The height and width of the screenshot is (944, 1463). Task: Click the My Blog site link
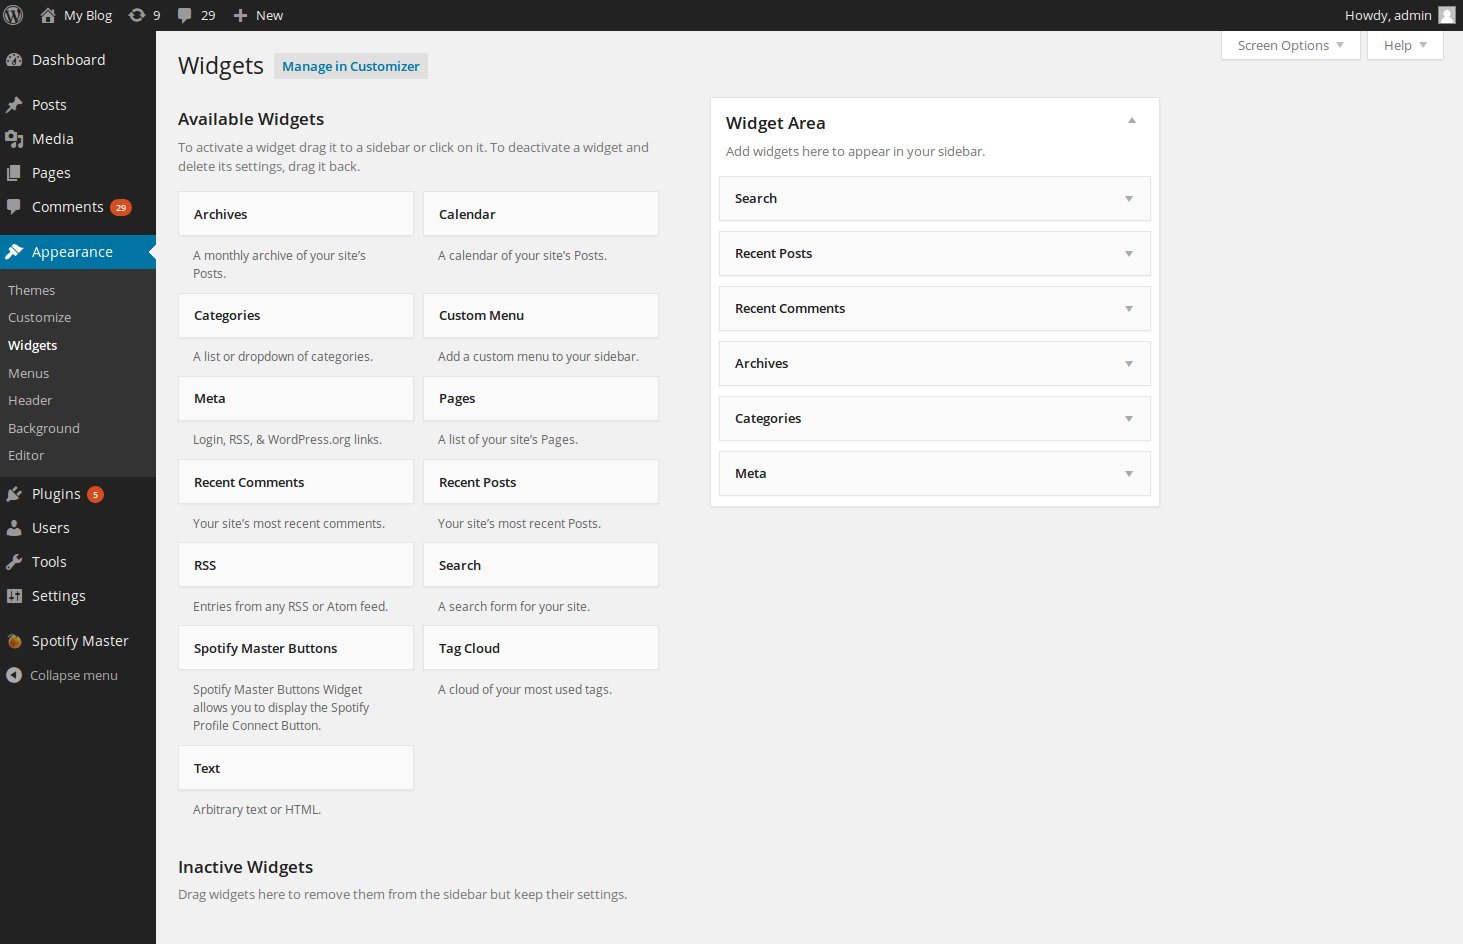point(87,15)
